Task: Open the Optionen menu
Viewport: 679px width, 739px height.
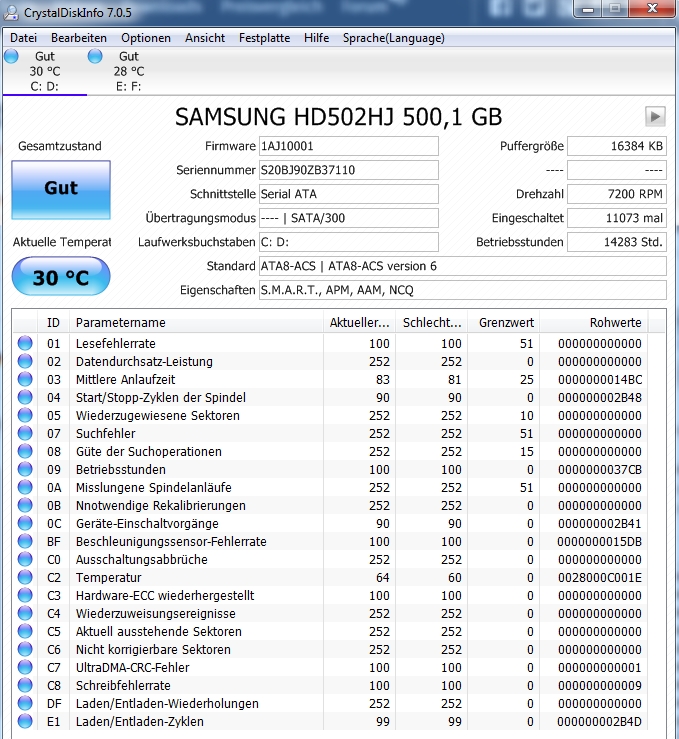Action: (146, 38)
